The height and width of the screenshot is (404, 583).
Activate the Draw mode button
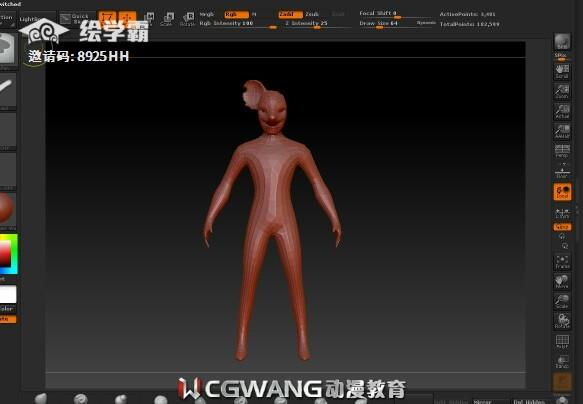(x=128, y=19)
